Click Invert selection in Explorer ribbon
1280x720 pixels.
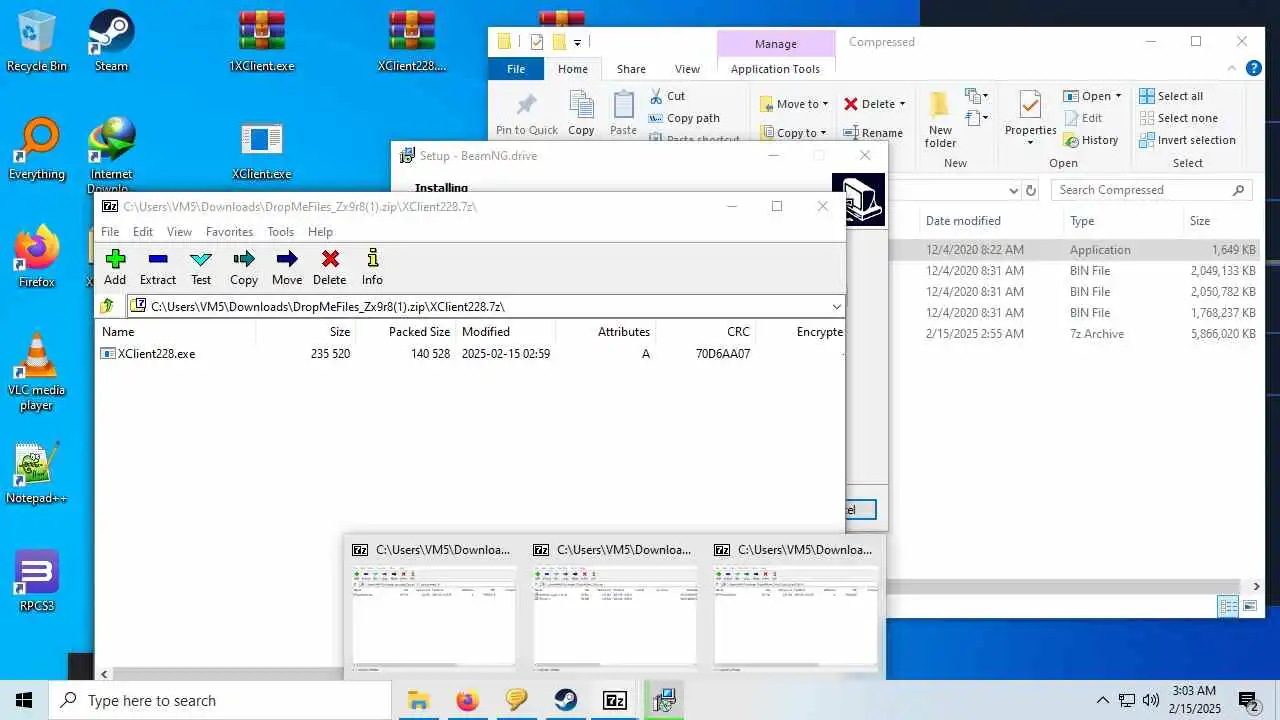click(1187, 140)
